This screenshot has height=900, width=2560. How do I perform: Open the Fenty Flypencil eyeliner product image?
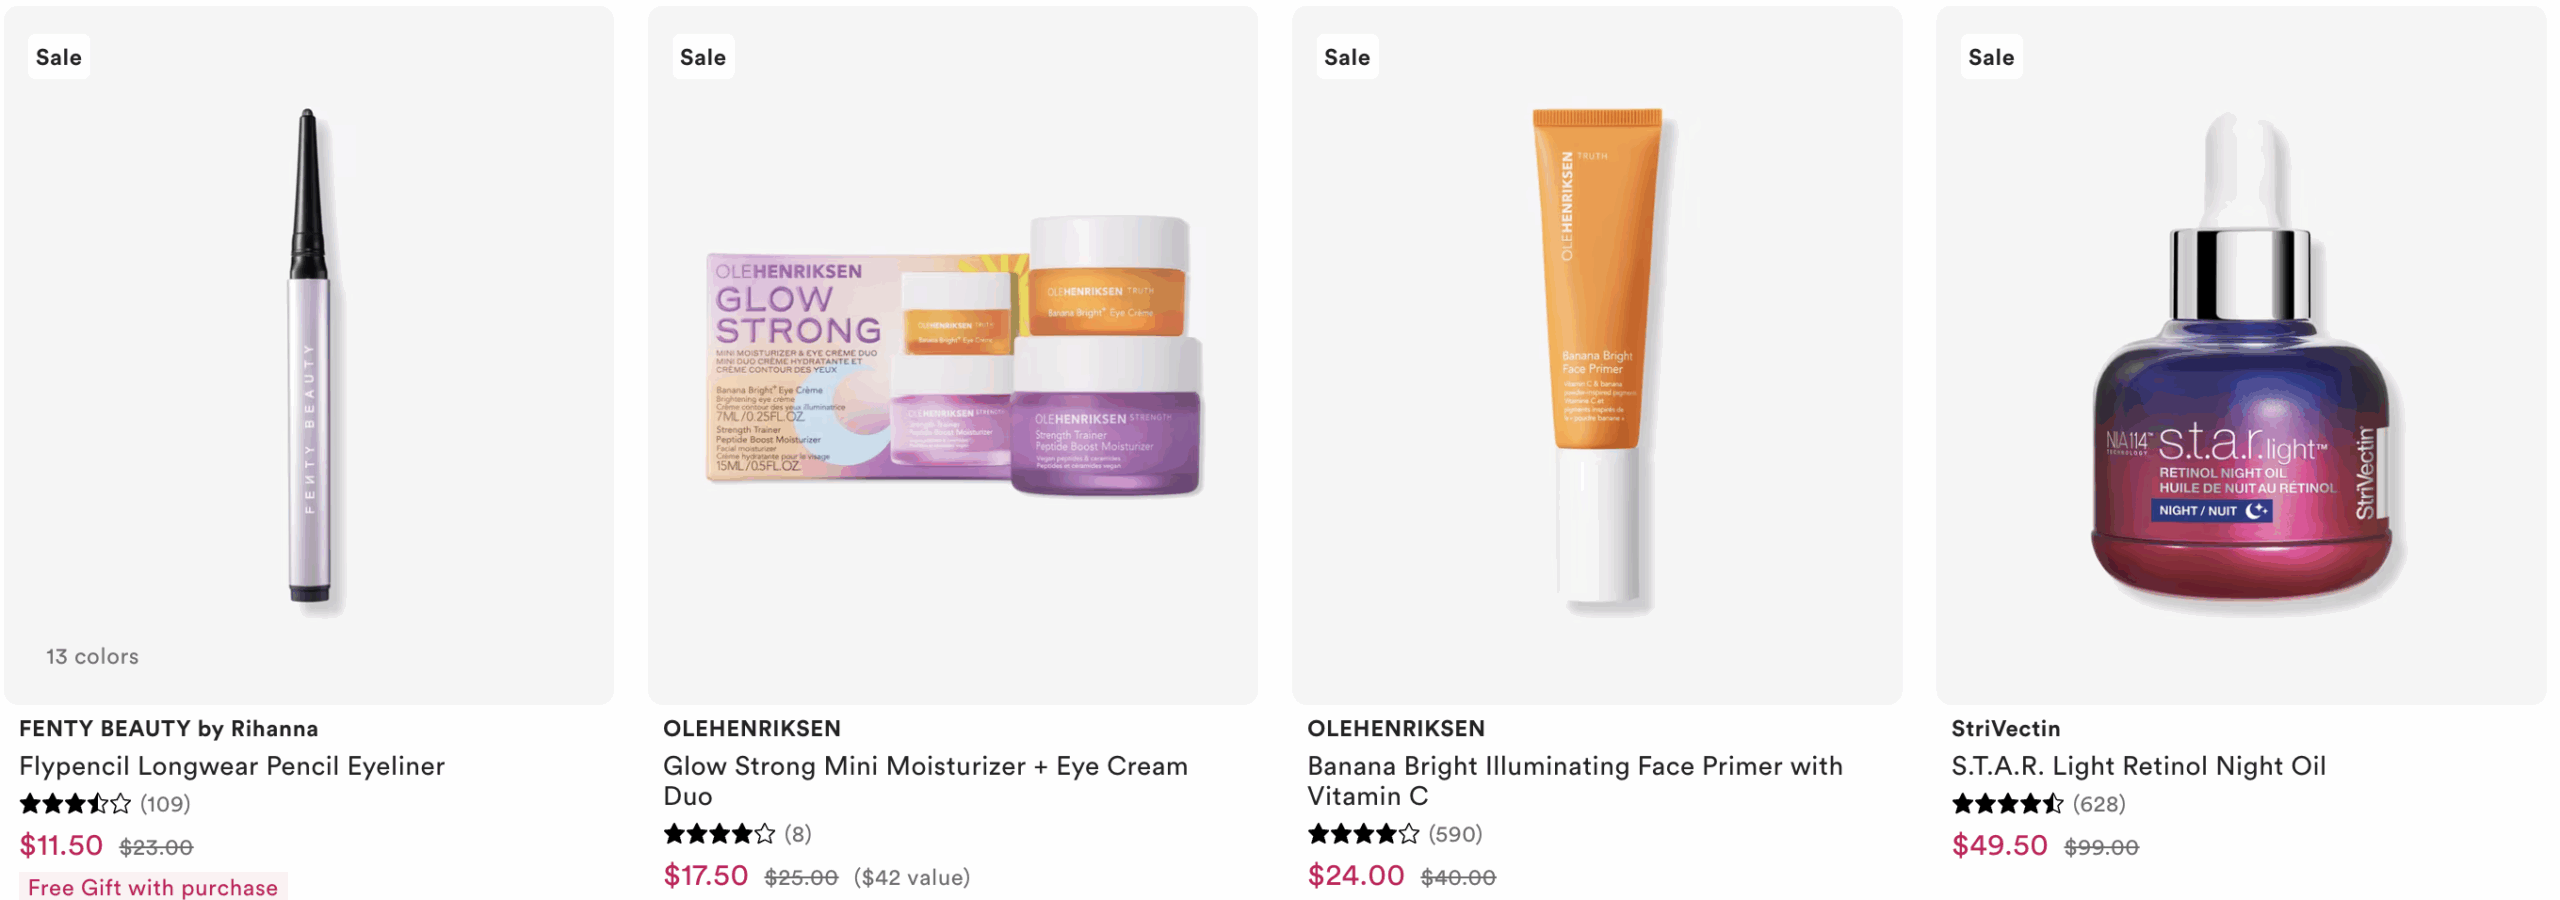click(309, 355)
